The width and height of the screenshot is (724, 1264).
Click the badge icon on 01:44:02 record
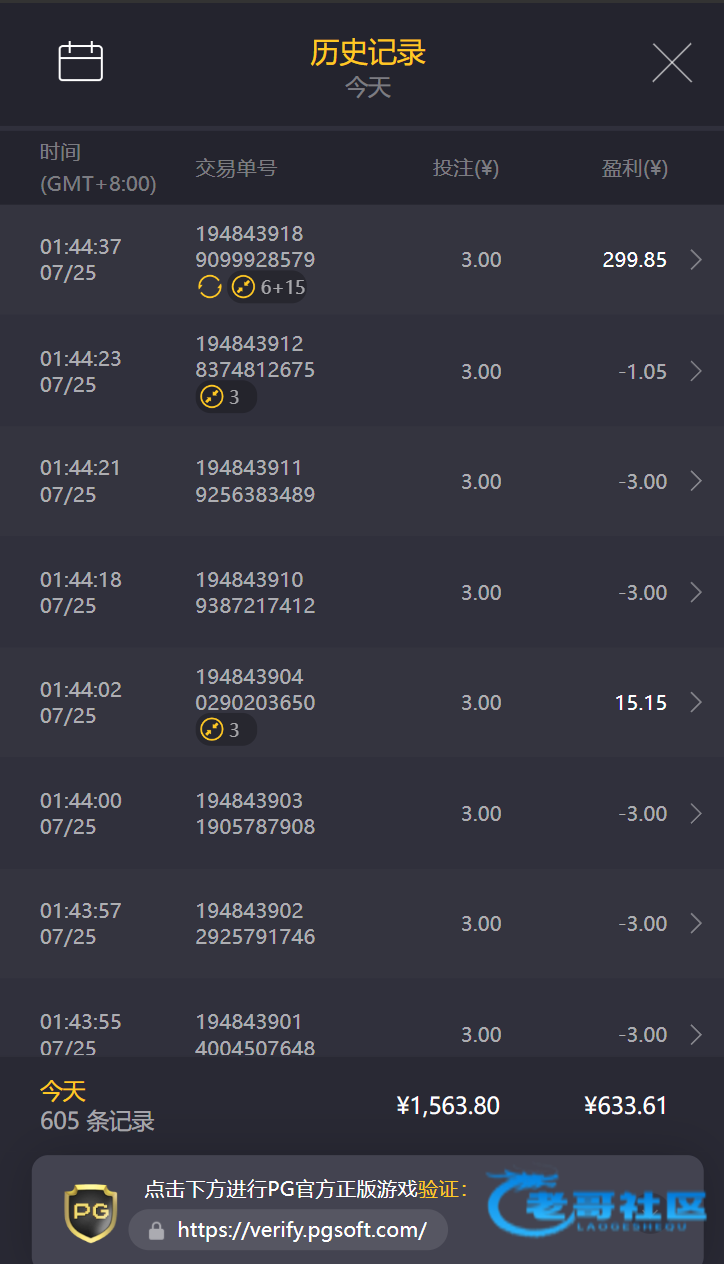coord(211,730)
